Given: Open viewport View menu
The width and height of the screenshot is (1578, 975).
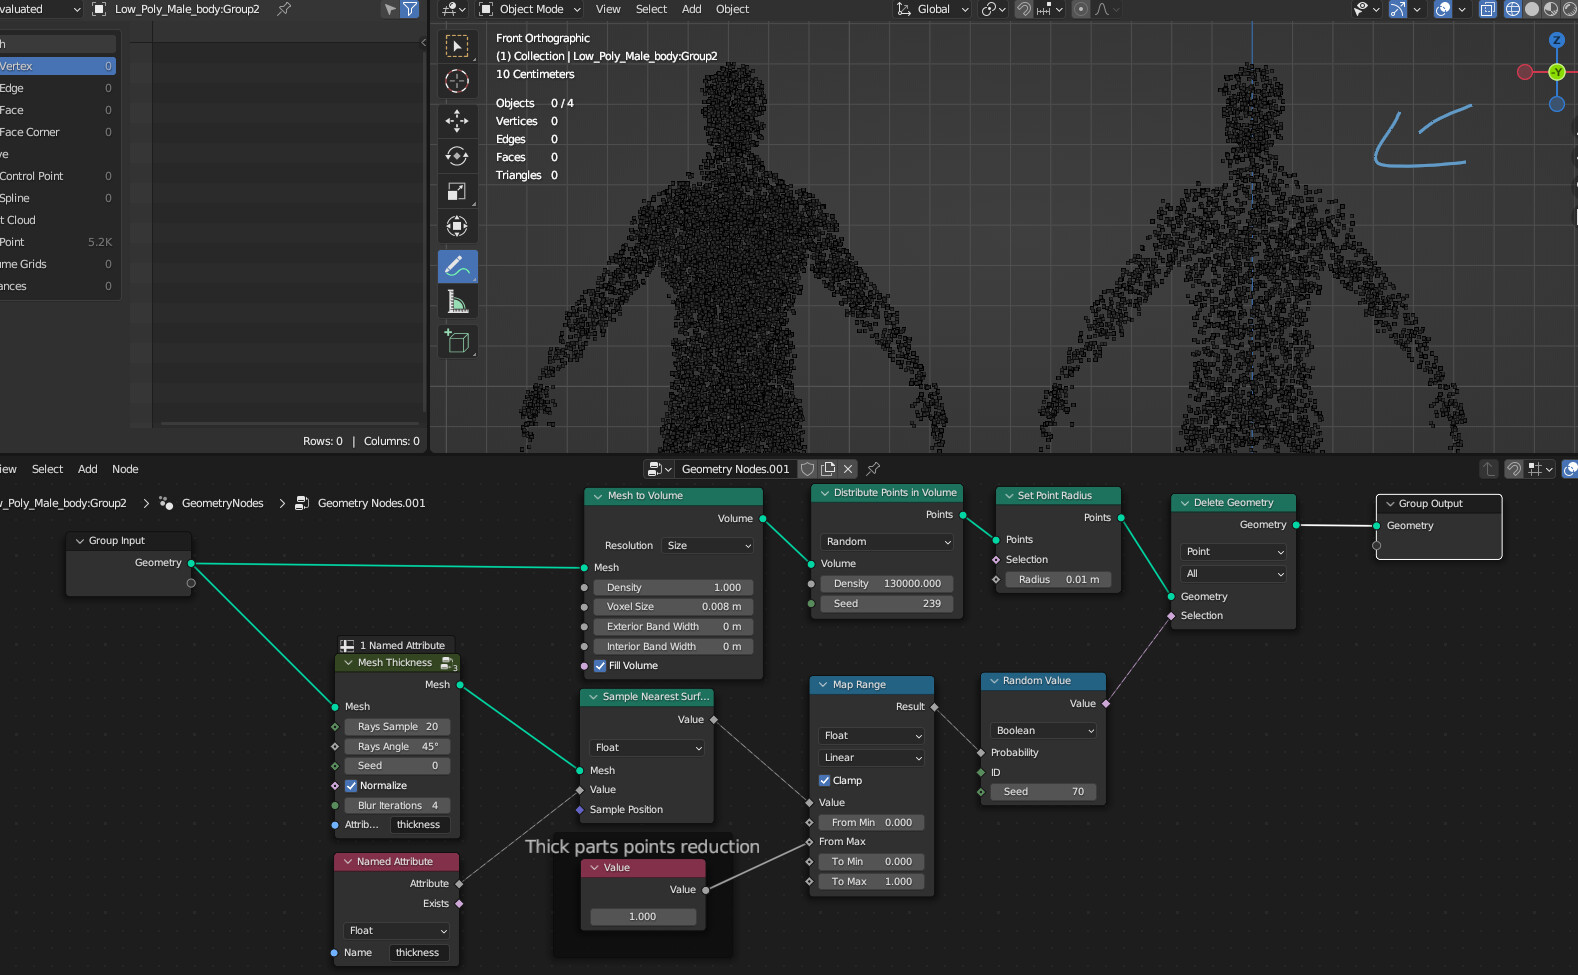Looking at the screenshot, I should click(x=608, y=9).
